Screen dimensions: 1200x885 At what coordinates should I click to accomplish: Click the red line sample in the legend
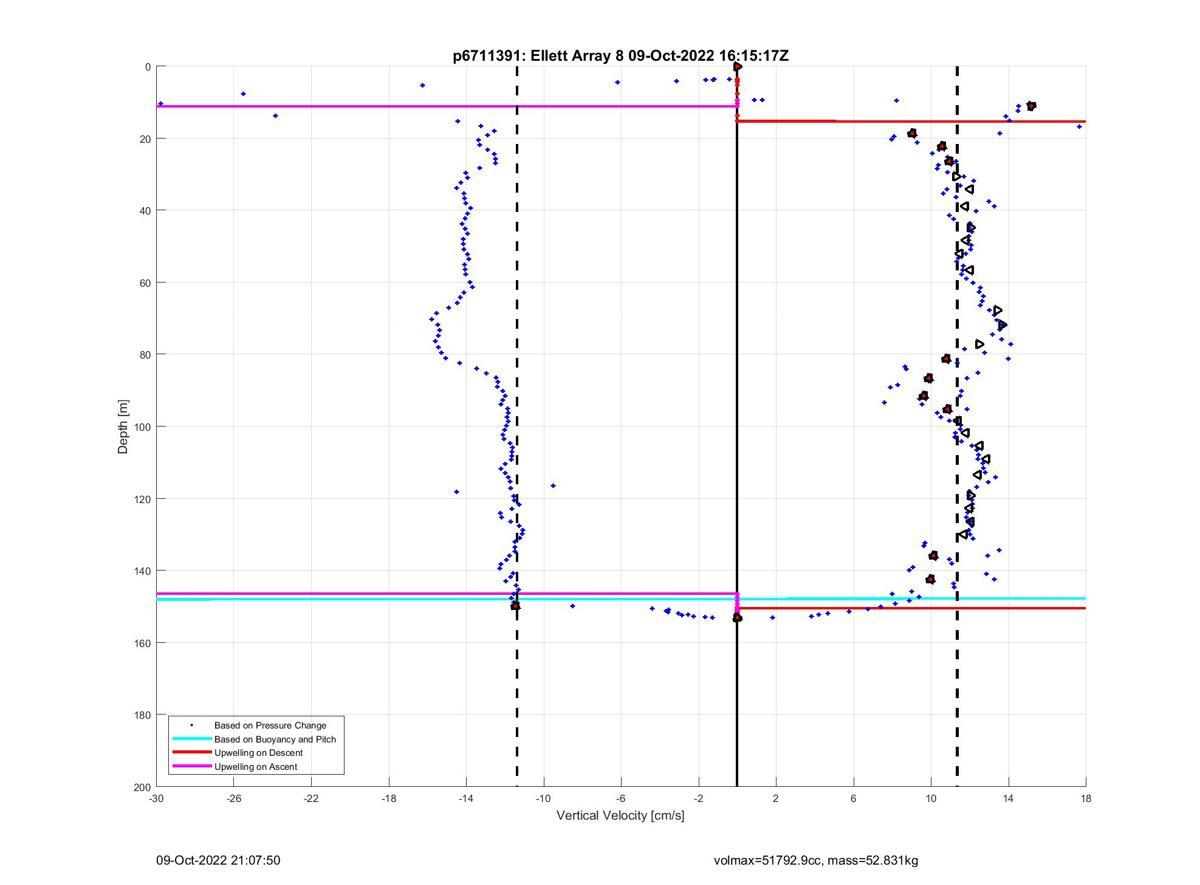[191, 753]
